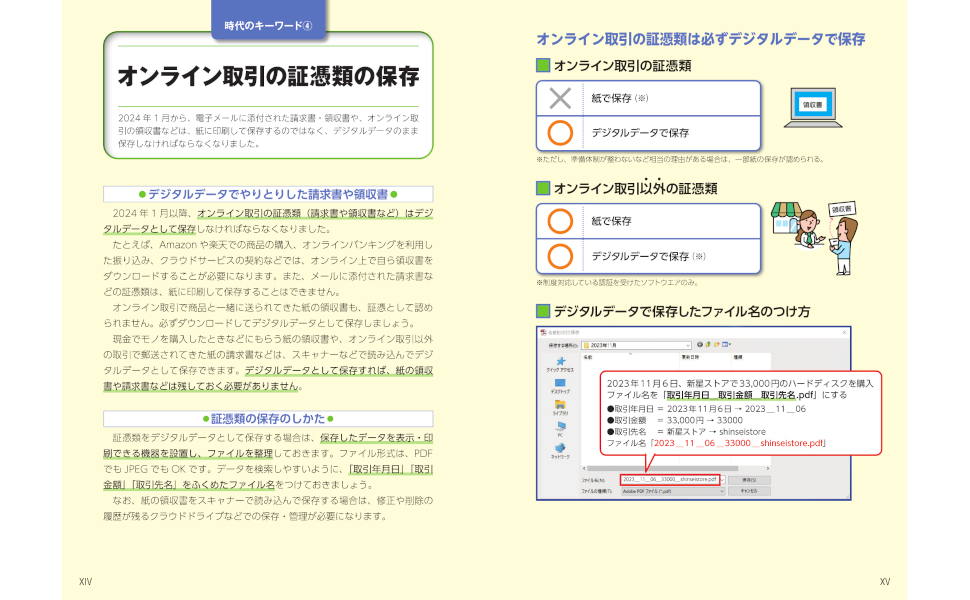This screenshot has width=970, height=600.
Task: Click the 保存する場所 label in the save dialog
Action: pos(562,345)
